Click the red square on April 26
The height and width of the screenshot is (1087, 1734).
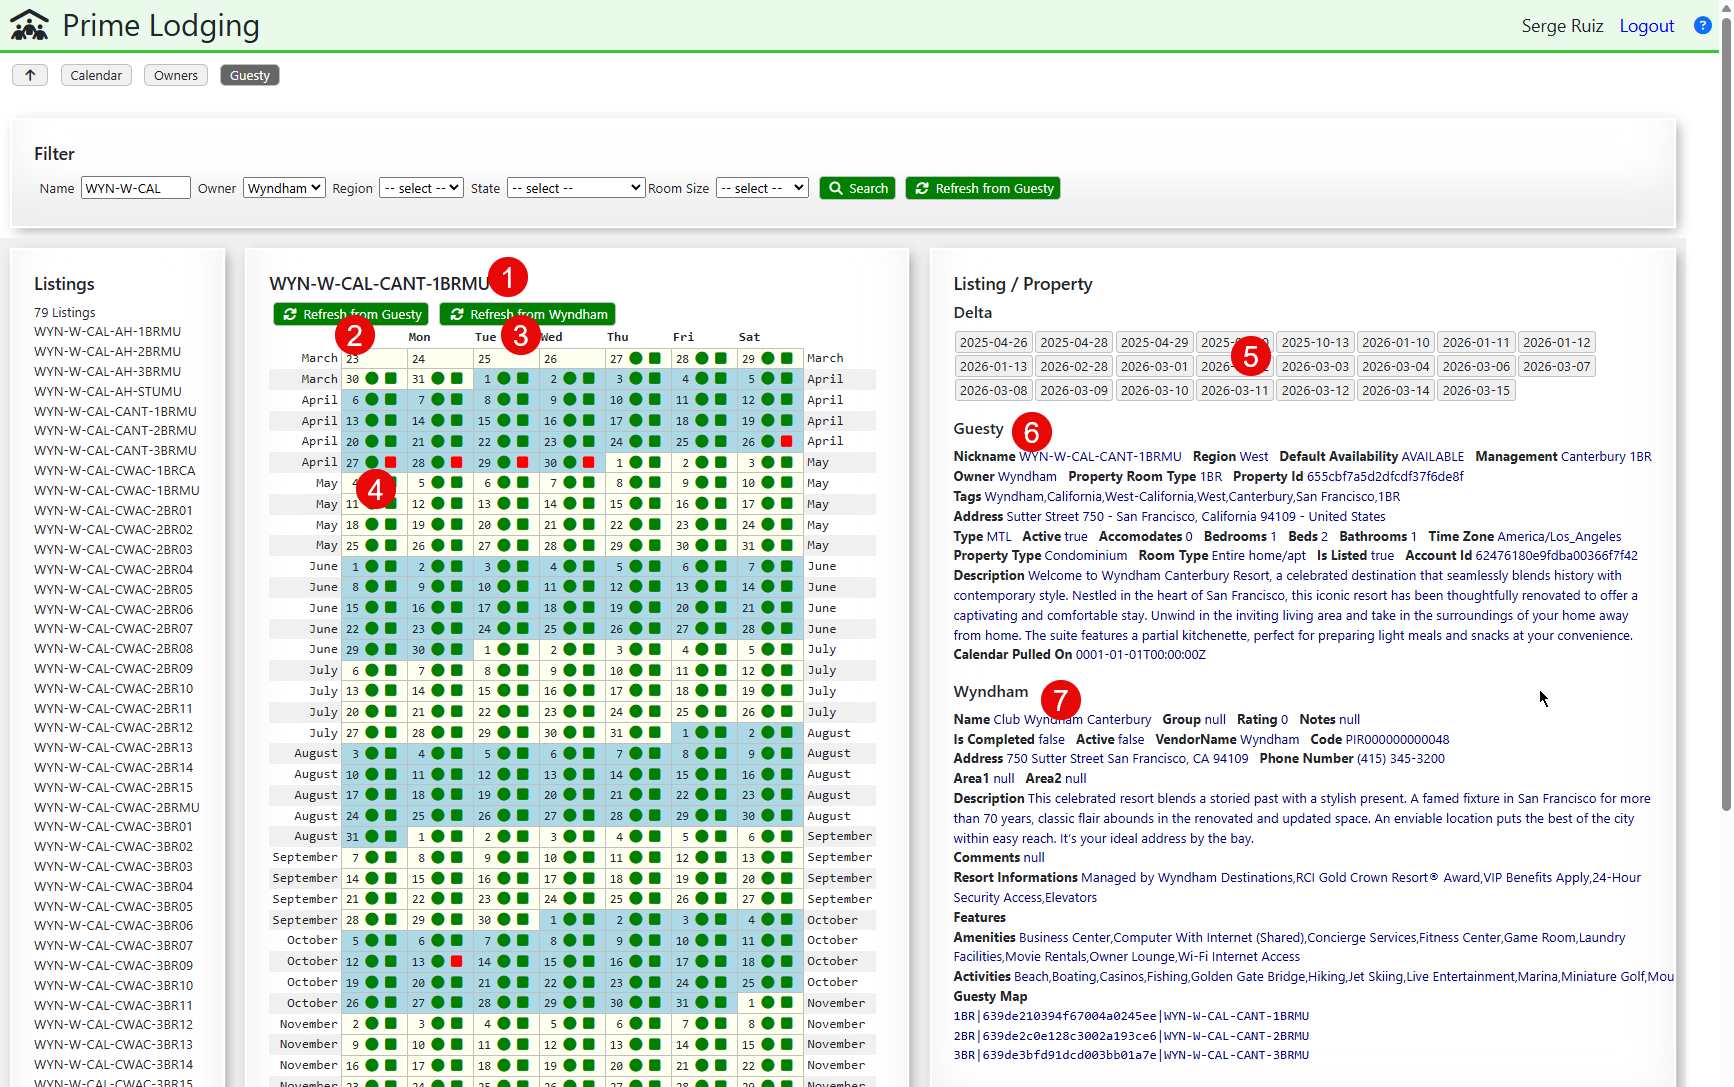coord(787,441)
